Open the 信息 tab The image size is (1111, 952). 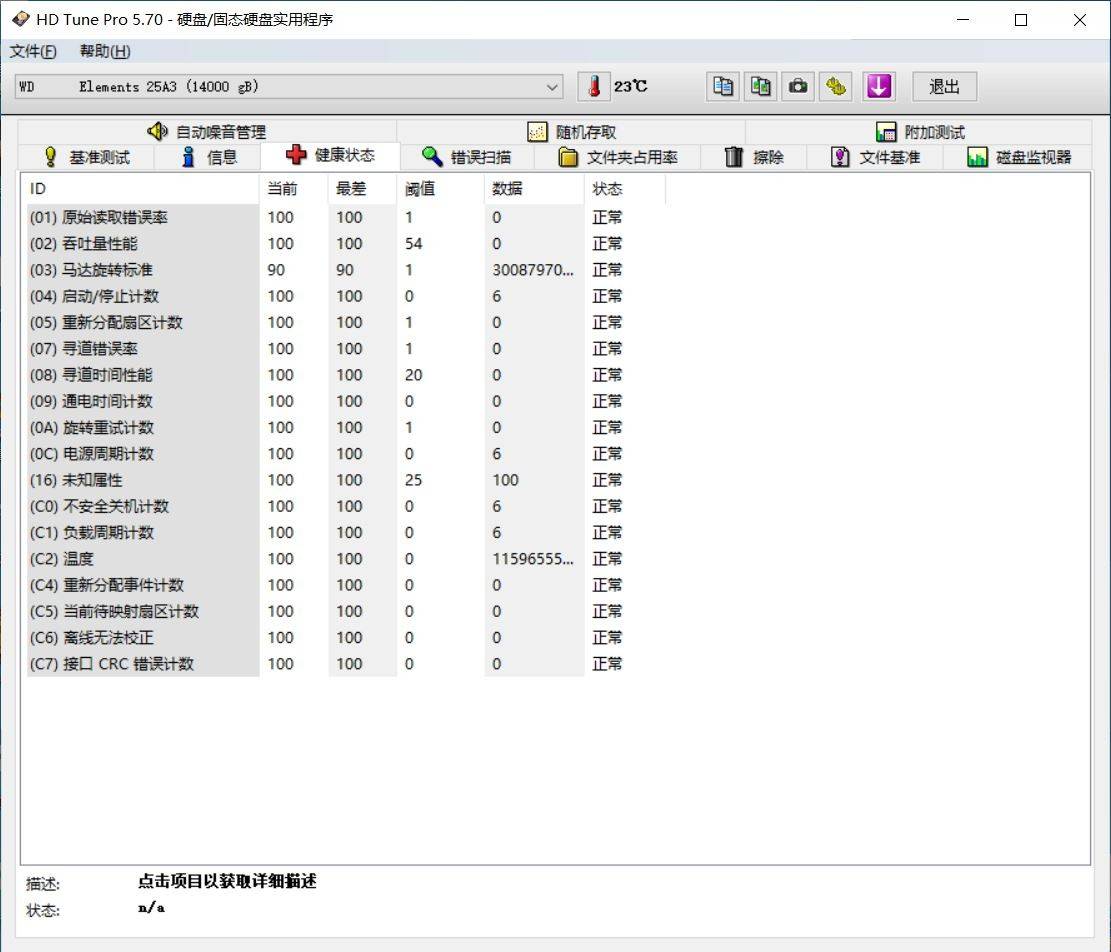[x=208, y=156]
